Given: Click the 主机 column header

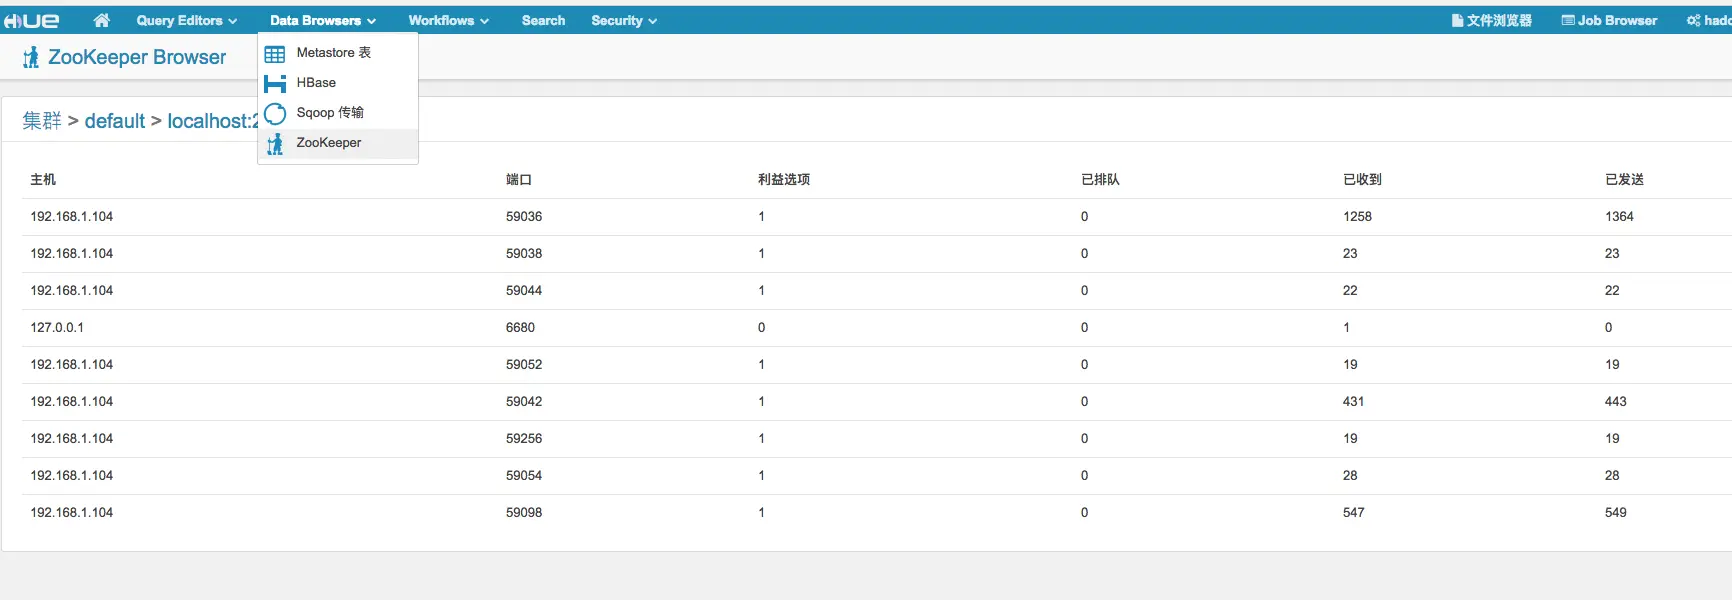Looking at the screenshot, I should 43,180.
